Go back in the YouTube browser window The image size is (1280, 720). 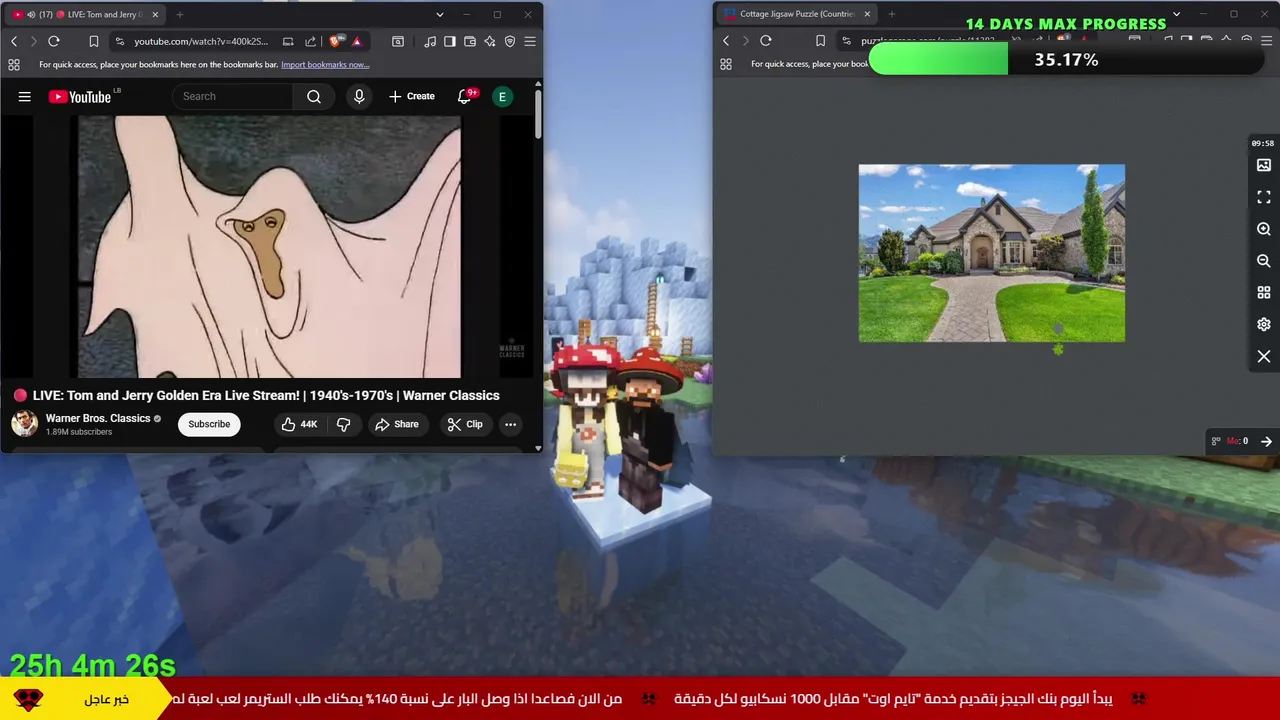[x=14, y=41]
